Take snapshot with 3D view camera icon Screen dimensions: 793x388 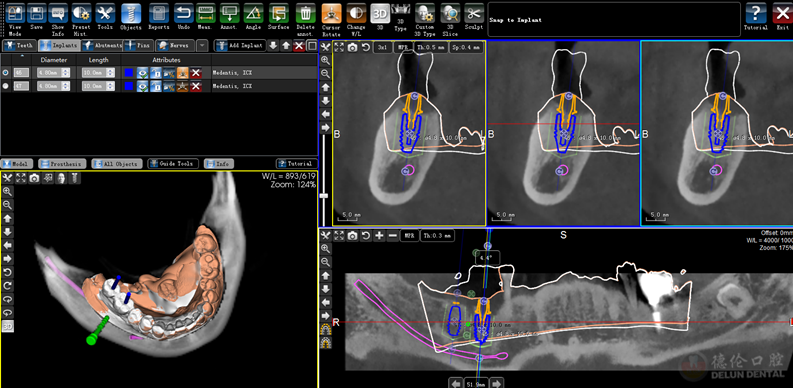point(34,178)
